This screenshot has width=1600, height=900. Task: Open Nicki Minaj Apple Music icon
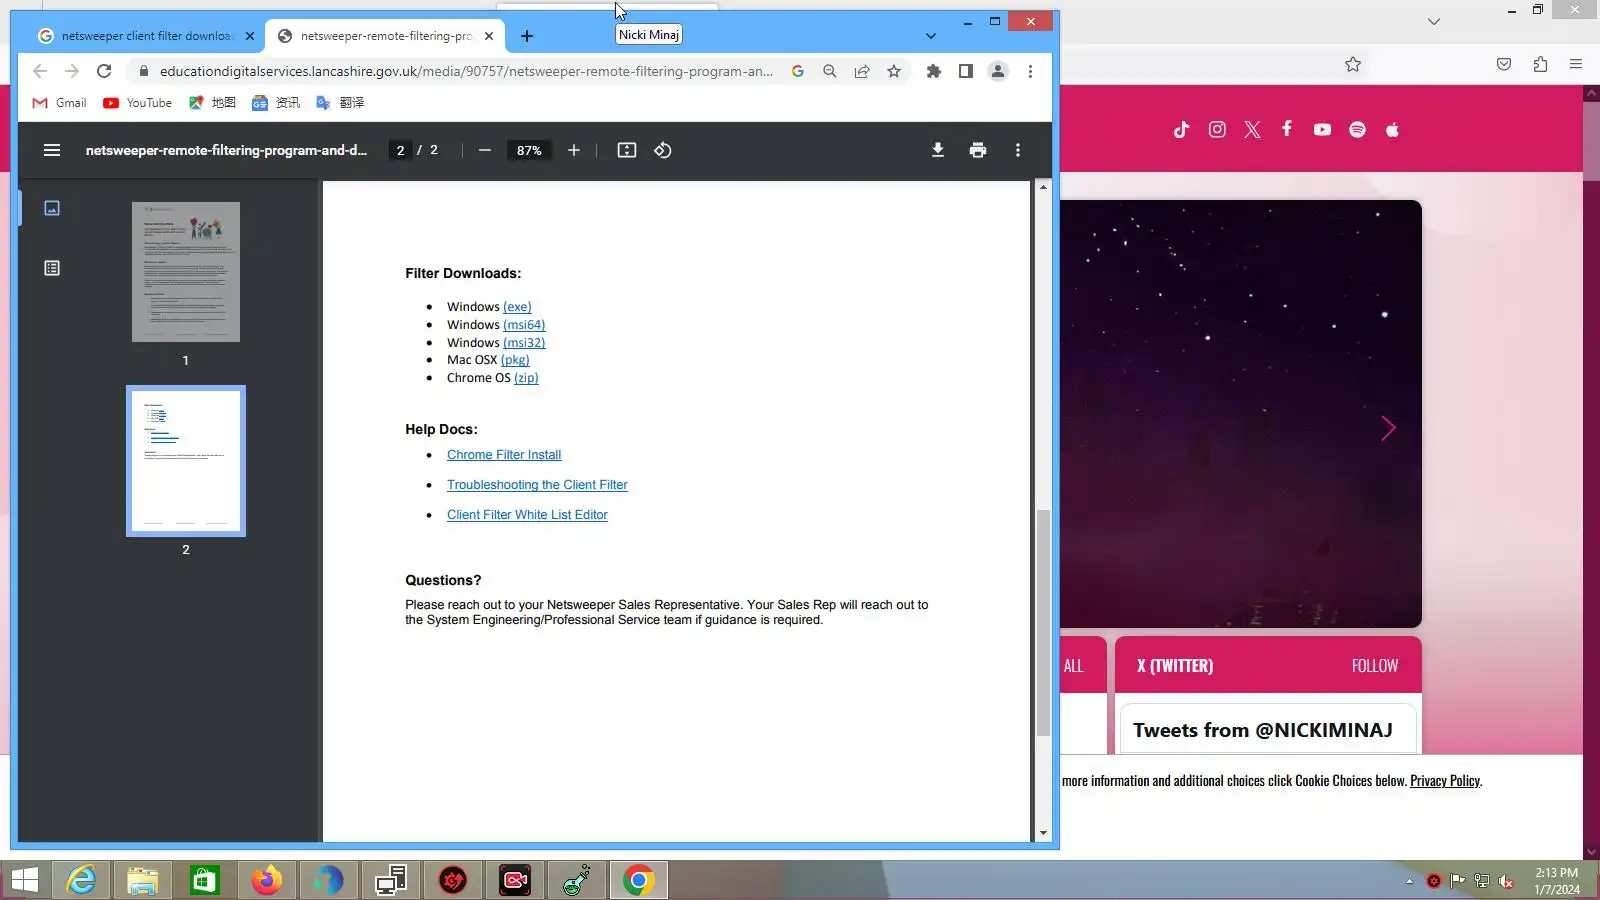click(x=1392, y=129)
